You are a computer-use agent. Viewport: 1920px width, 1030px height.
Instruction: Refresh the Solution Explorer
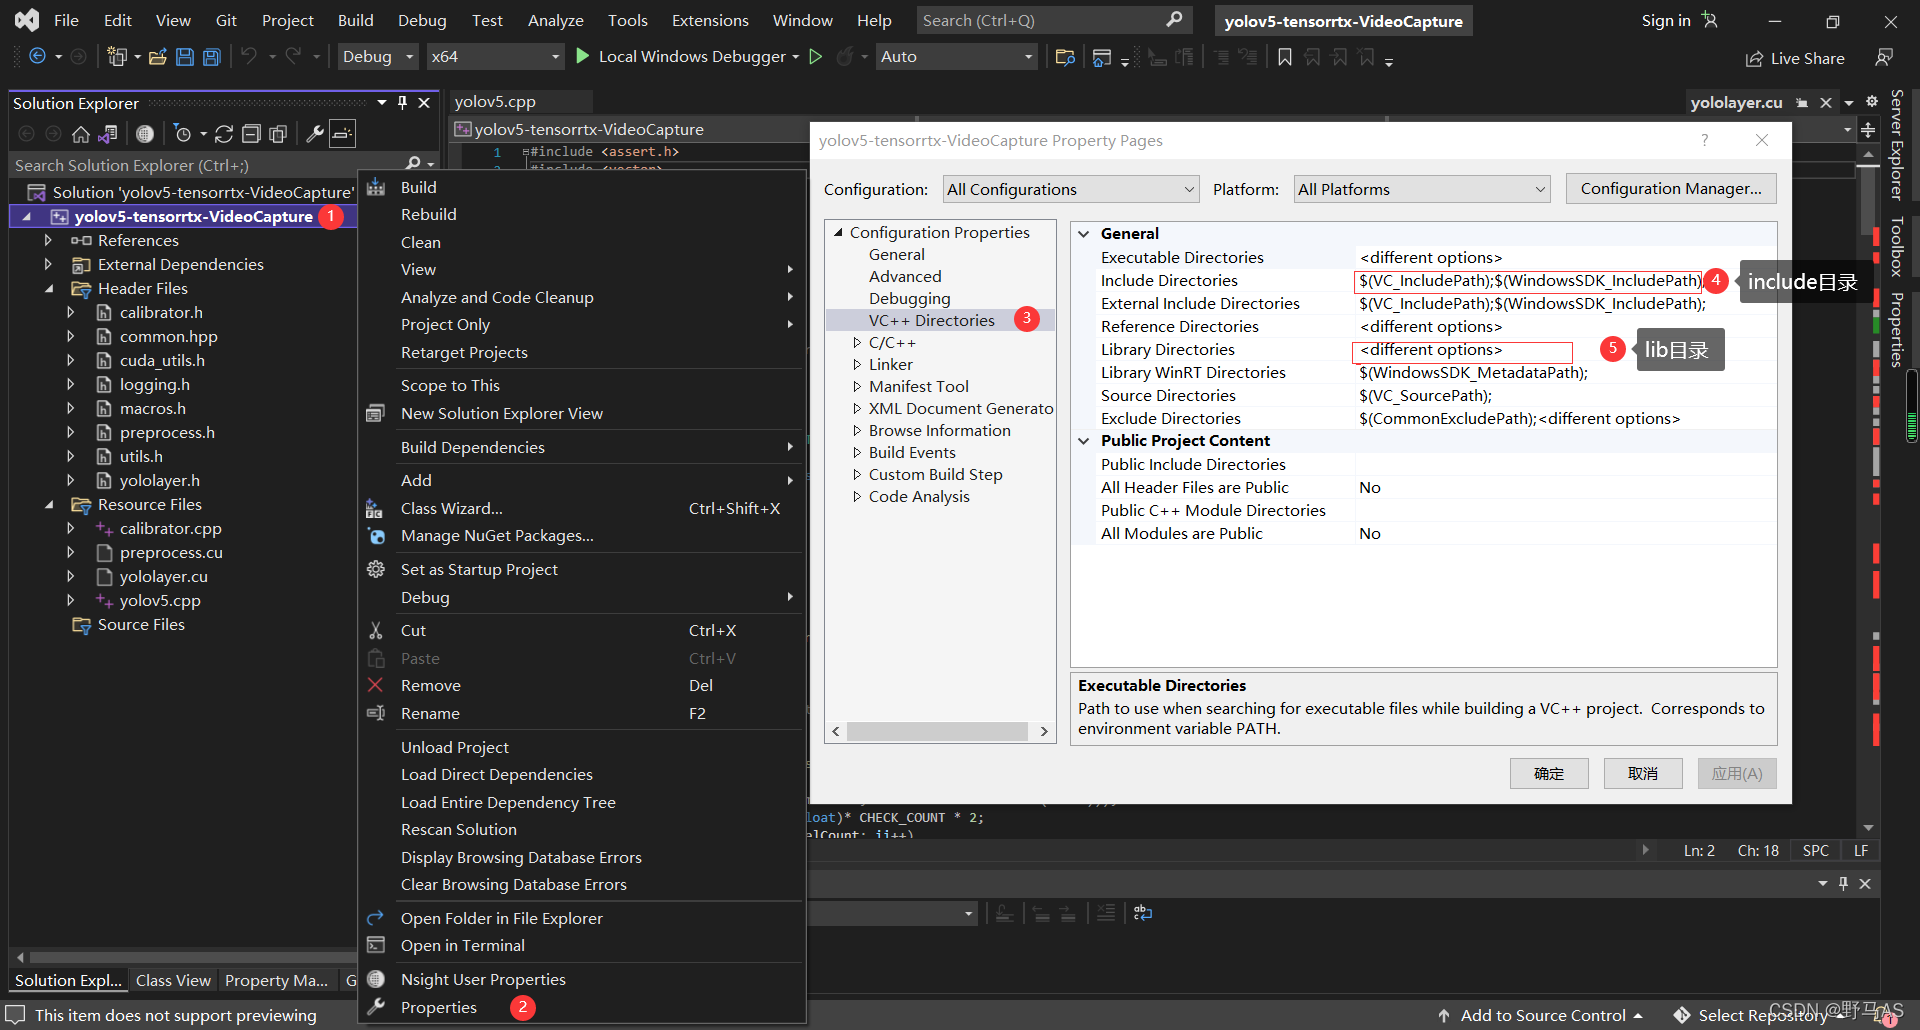[x=223, y=133]
